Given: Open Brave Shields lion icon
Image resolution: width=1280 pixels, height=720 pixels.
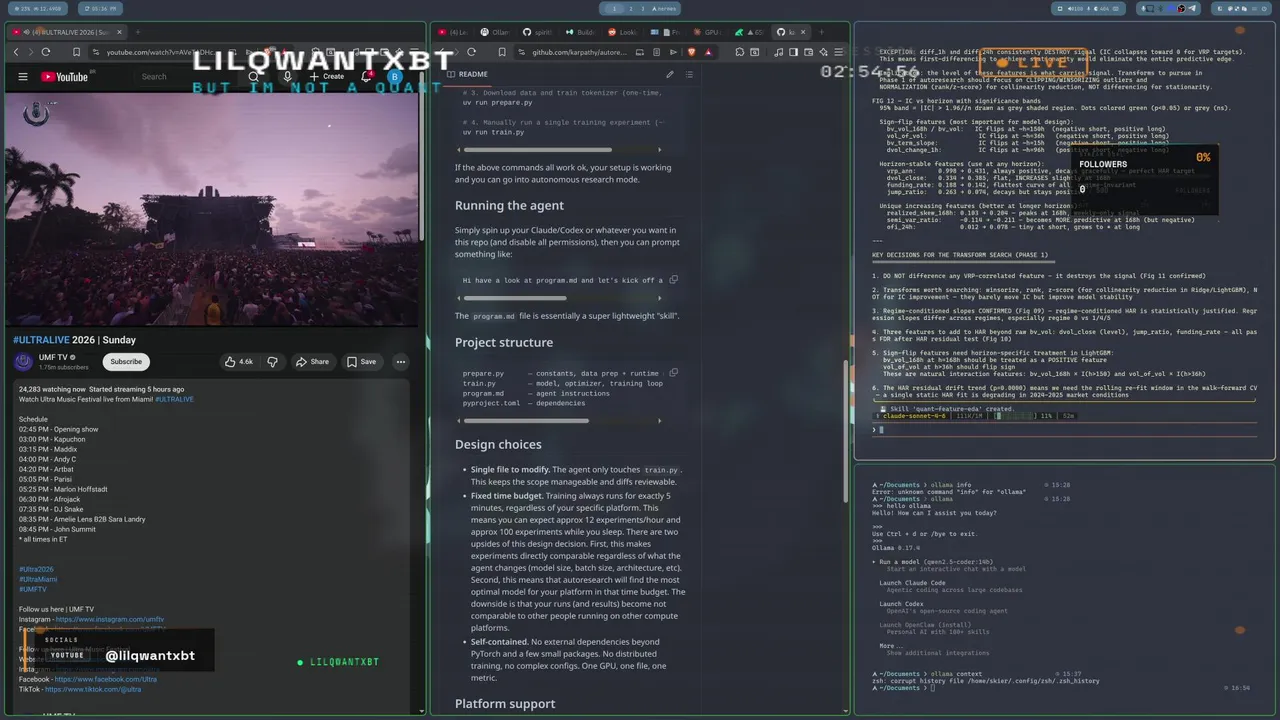Looking at the screenshot, I should [x=691, y=52].
